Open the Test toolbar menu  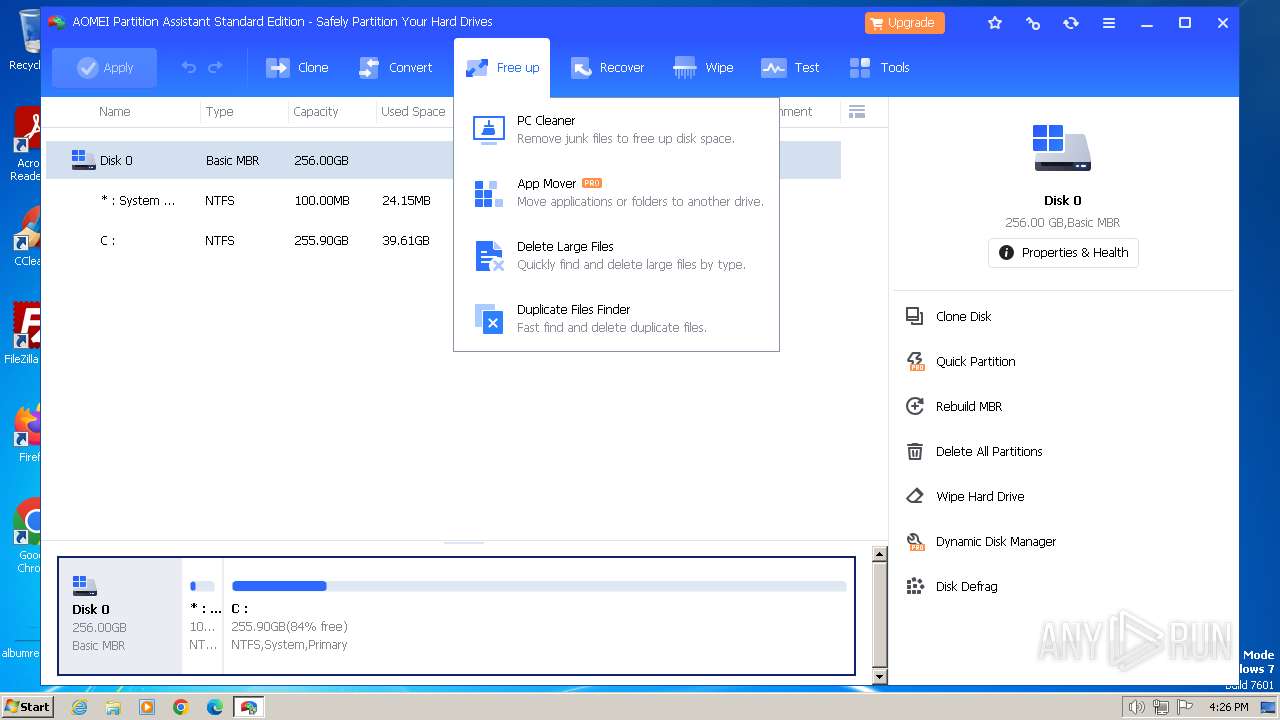pyautogui.click(x=790, y=67)
